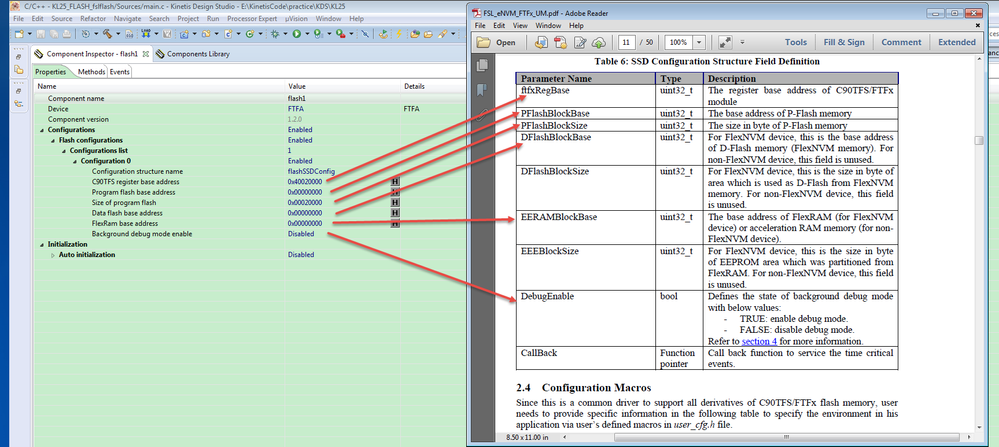Click the Open text button in Adobe Reader

[x=506, y=43]
